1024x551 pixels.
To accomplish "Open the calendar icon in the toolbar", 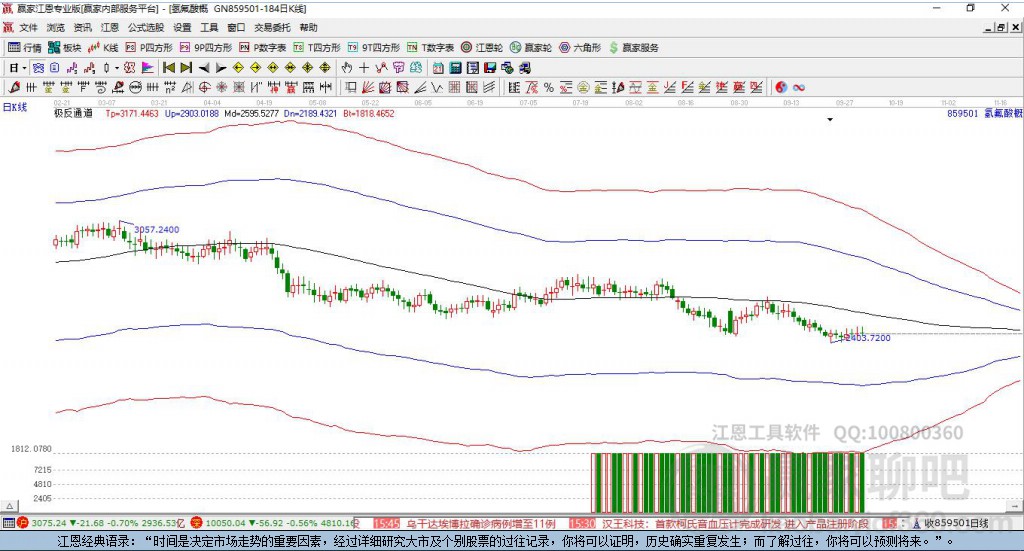I will [x=438, y=68].
